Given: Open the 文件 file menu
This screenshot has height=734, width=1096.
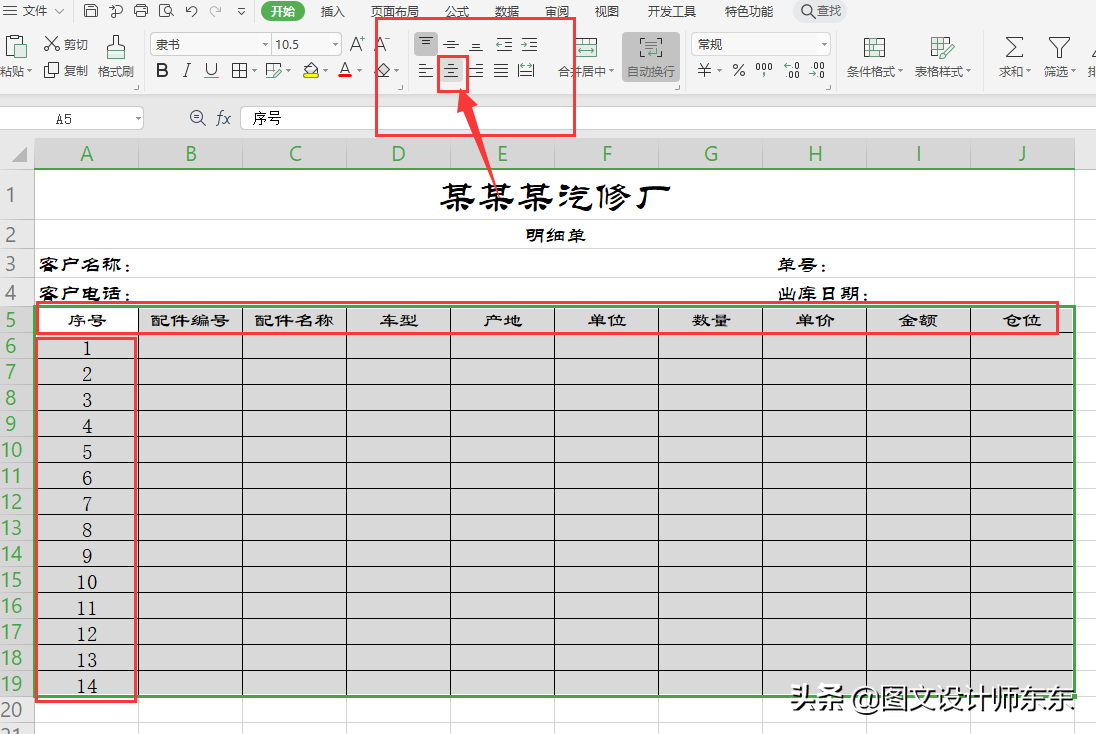Looking at the screenshot, I should pos(34,11).
